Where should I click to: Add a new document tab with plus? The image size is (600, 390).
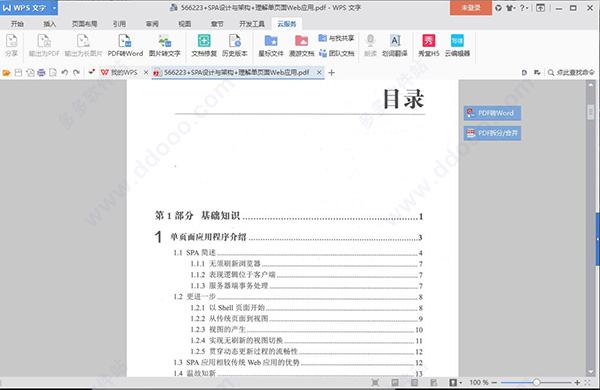tap(331, 72)
